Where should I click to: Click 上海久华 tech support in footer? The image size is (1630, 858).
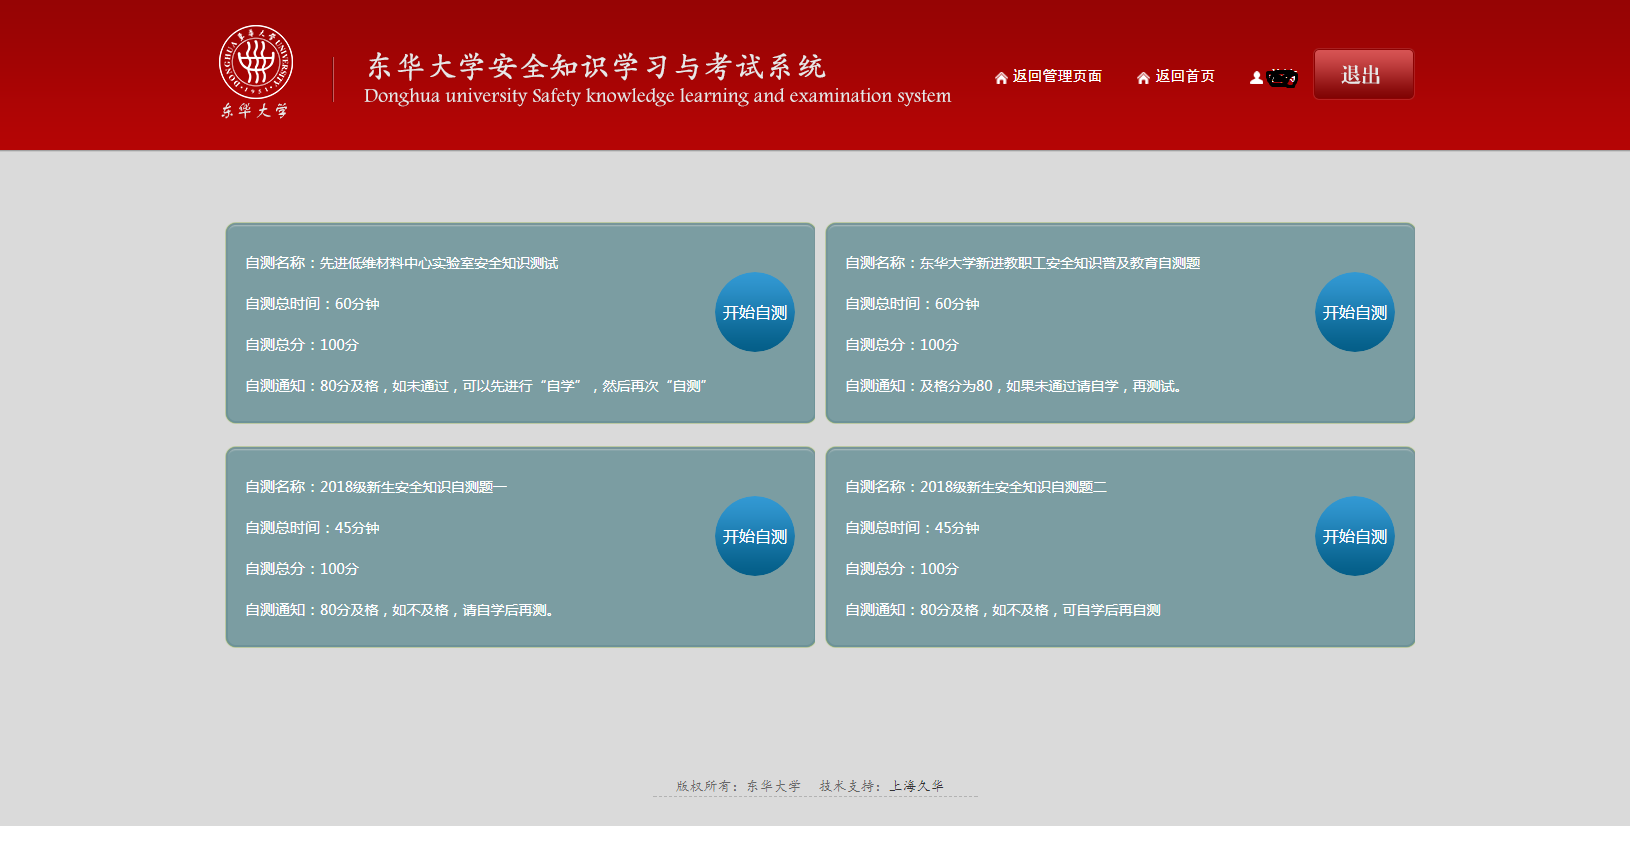(916, 786)
